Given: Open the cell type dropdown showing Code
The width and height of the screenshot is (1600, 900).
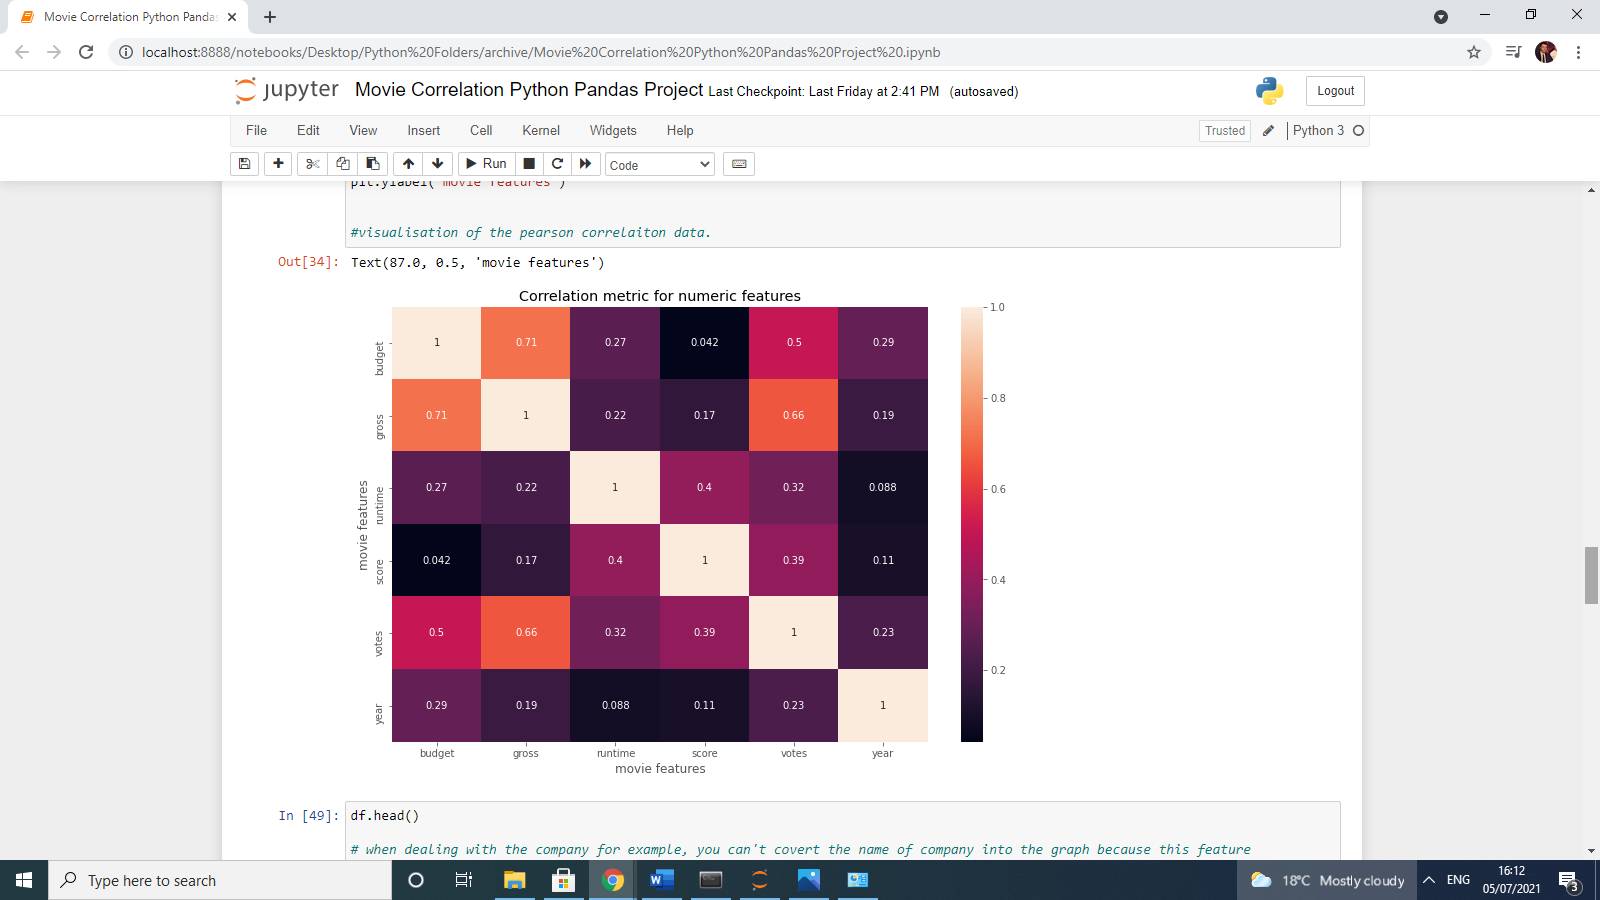Looking at the screenshot, I should (x=659, y=163).
